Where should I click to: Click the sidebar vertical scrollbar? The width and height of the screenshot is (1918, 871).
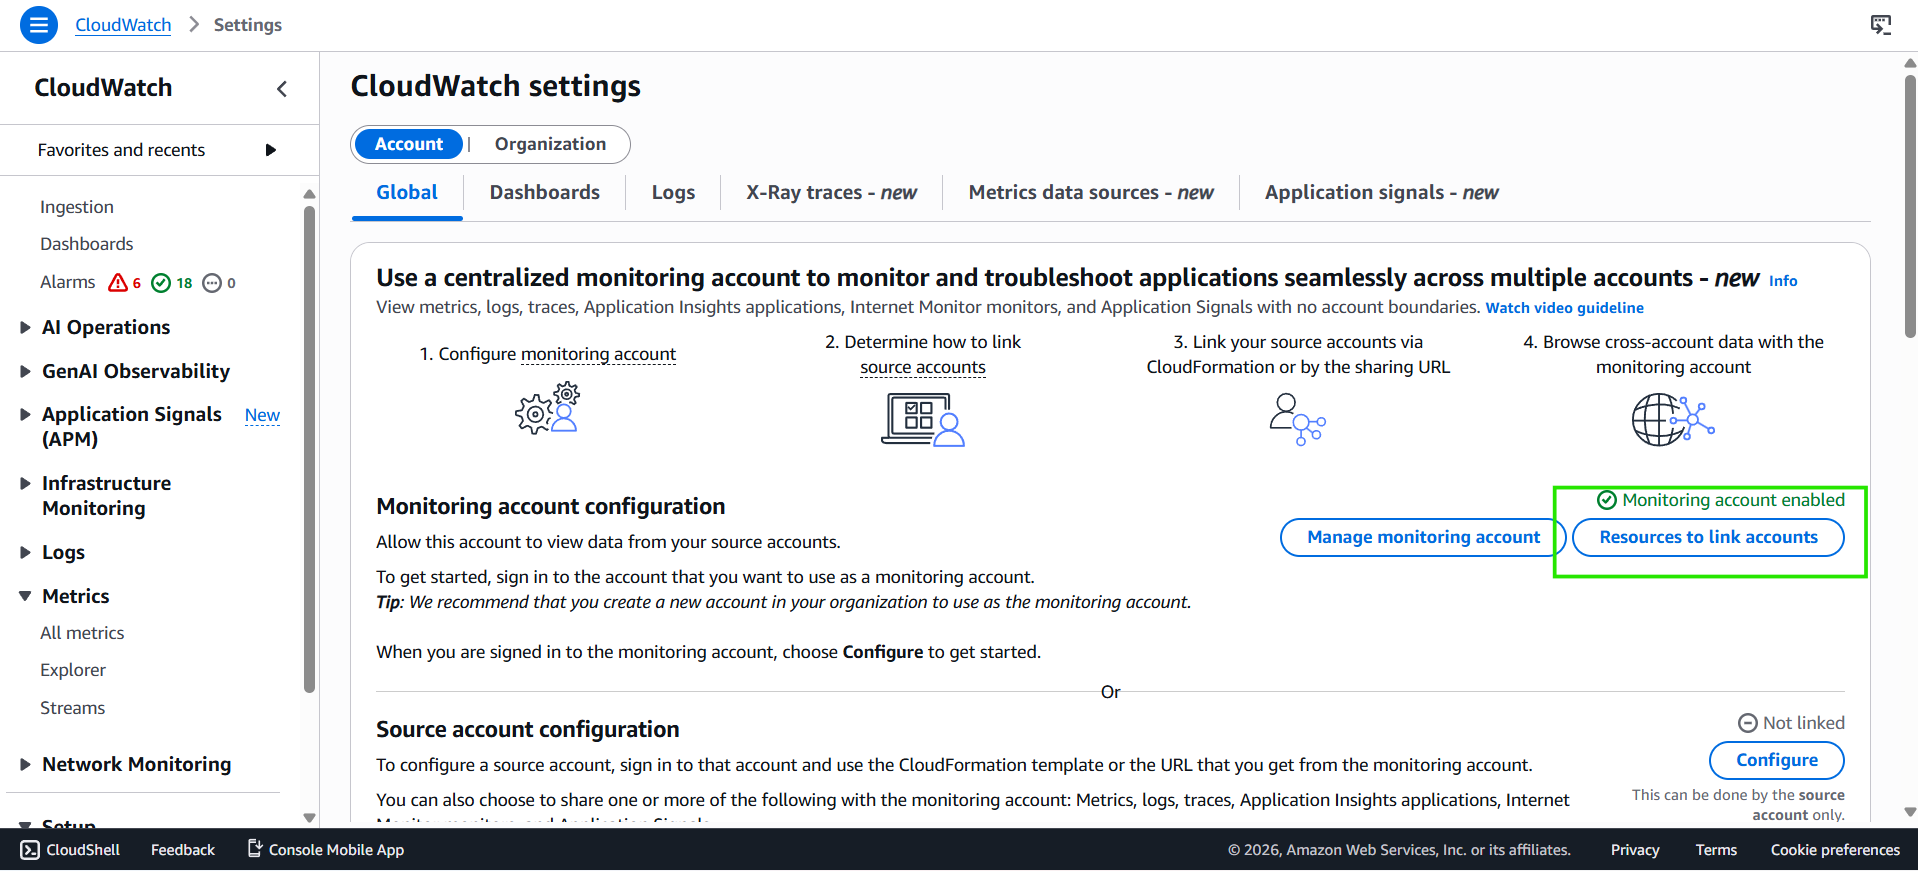pyautogui.click(x=309, y=448)
